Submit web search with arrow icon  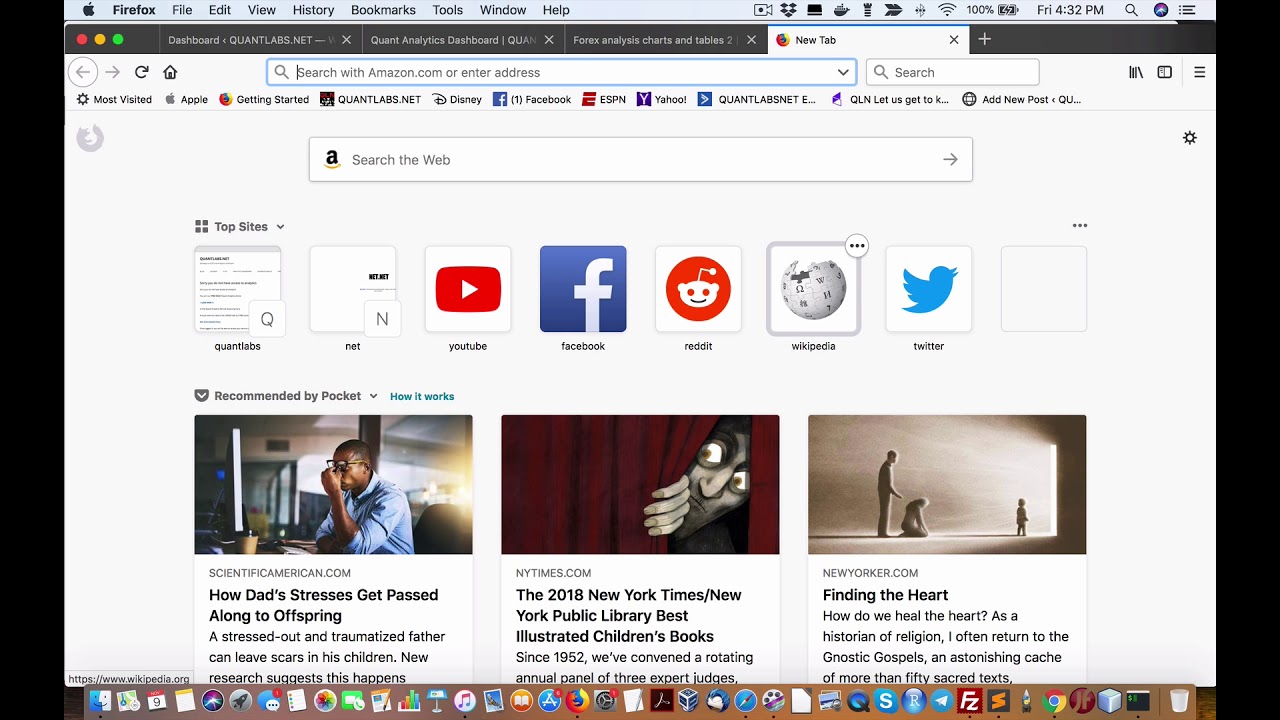click(x=950, y=160)
